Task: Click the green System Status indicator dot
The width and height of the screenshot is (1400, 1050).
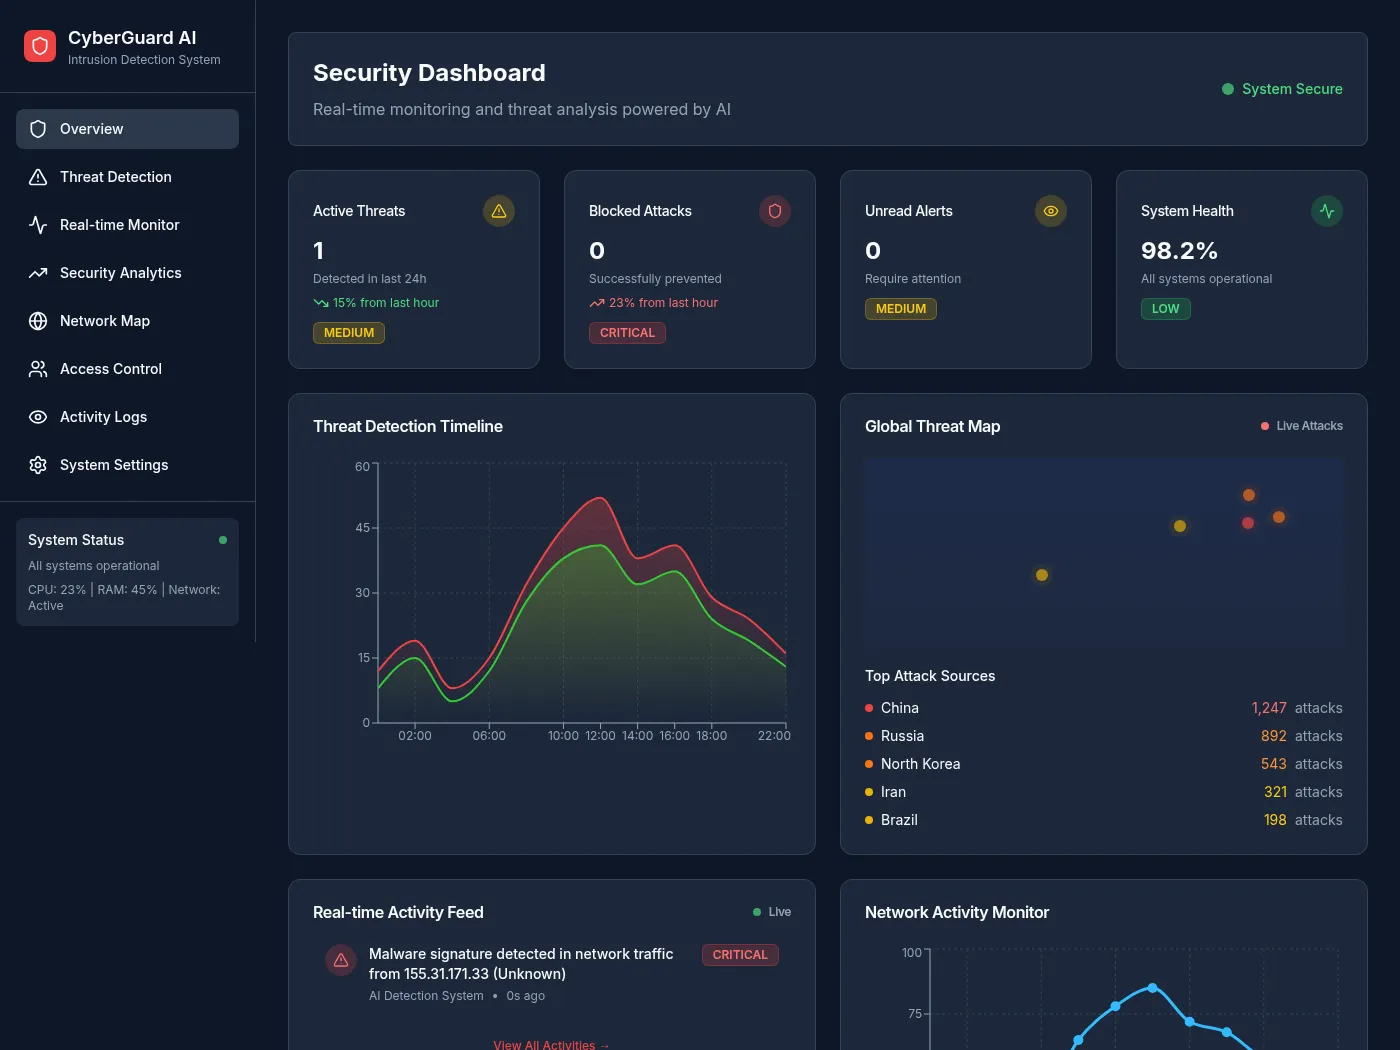Action: point(223,540)
